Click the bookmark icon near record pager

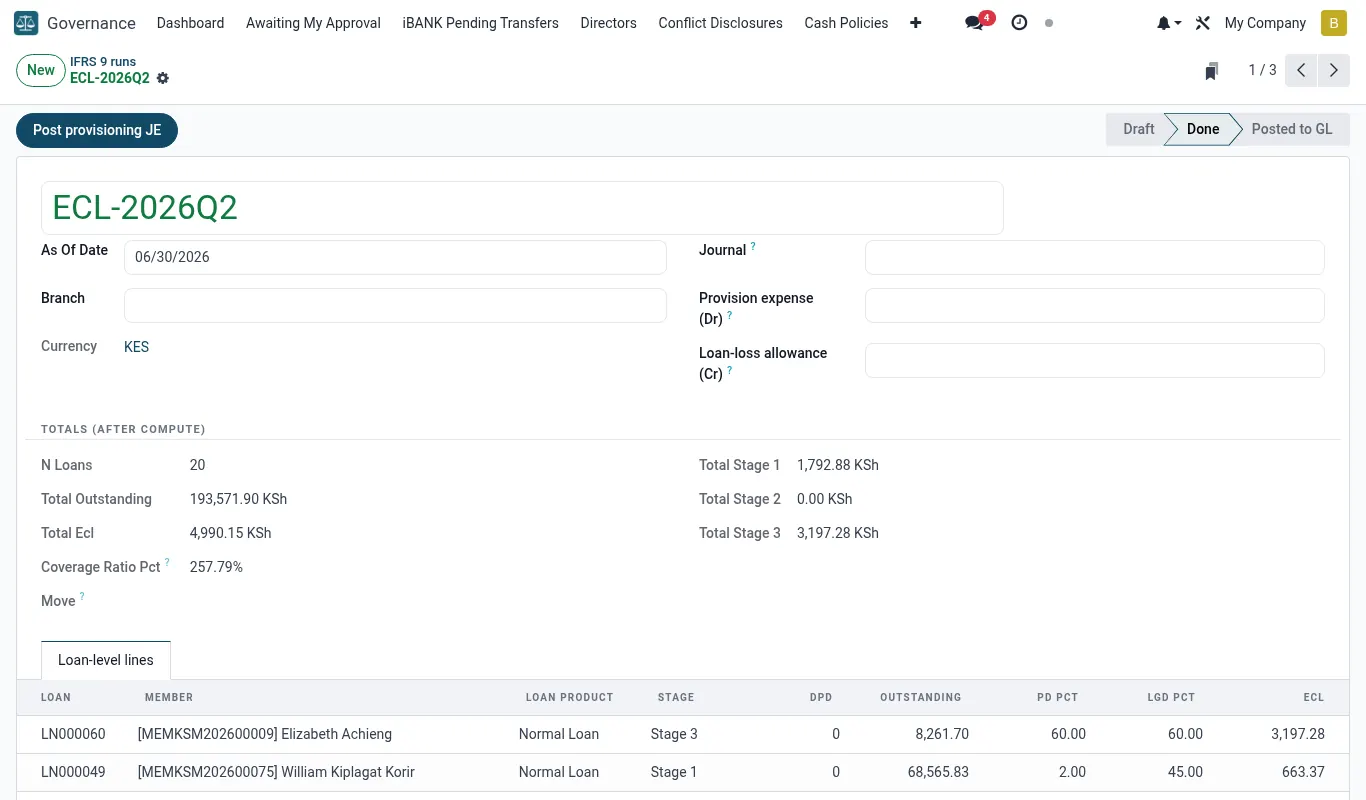pos(1212,70)
